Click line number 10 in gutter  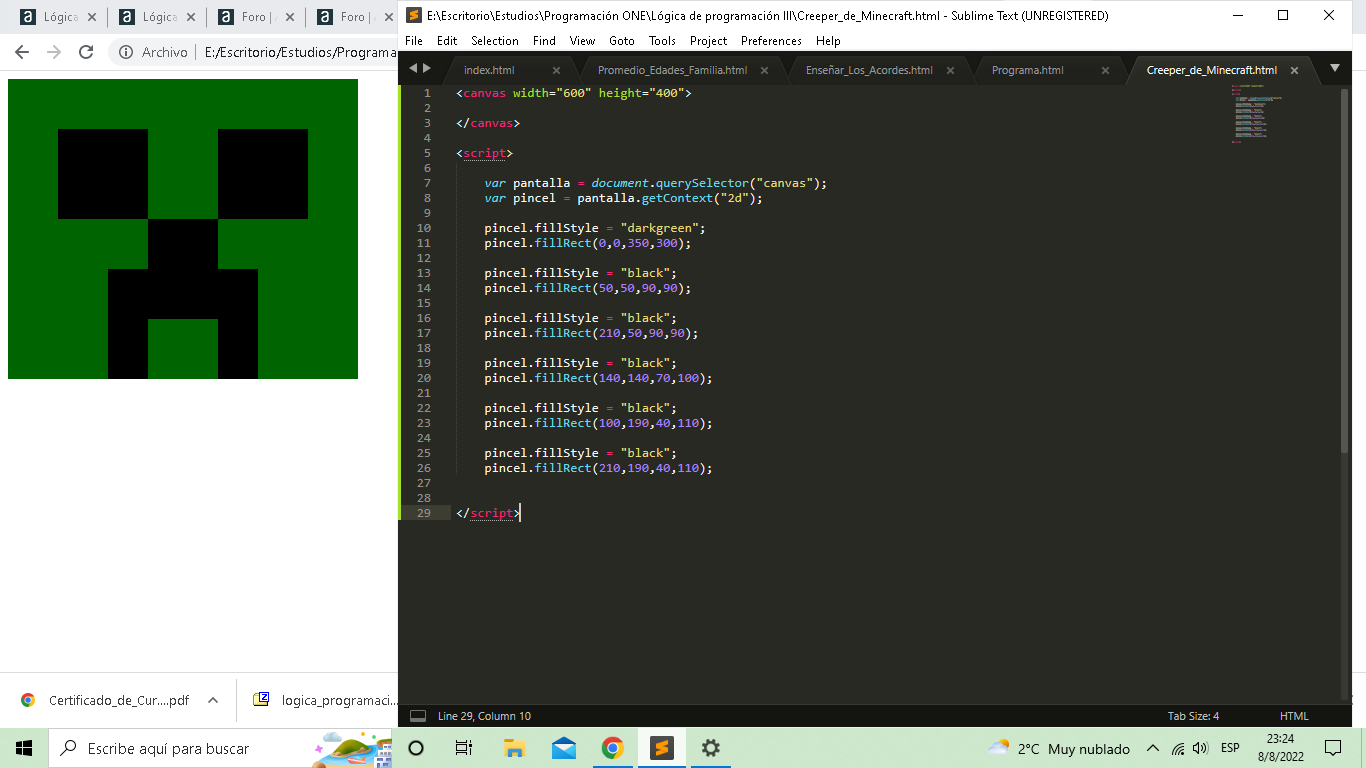point(424,228)
